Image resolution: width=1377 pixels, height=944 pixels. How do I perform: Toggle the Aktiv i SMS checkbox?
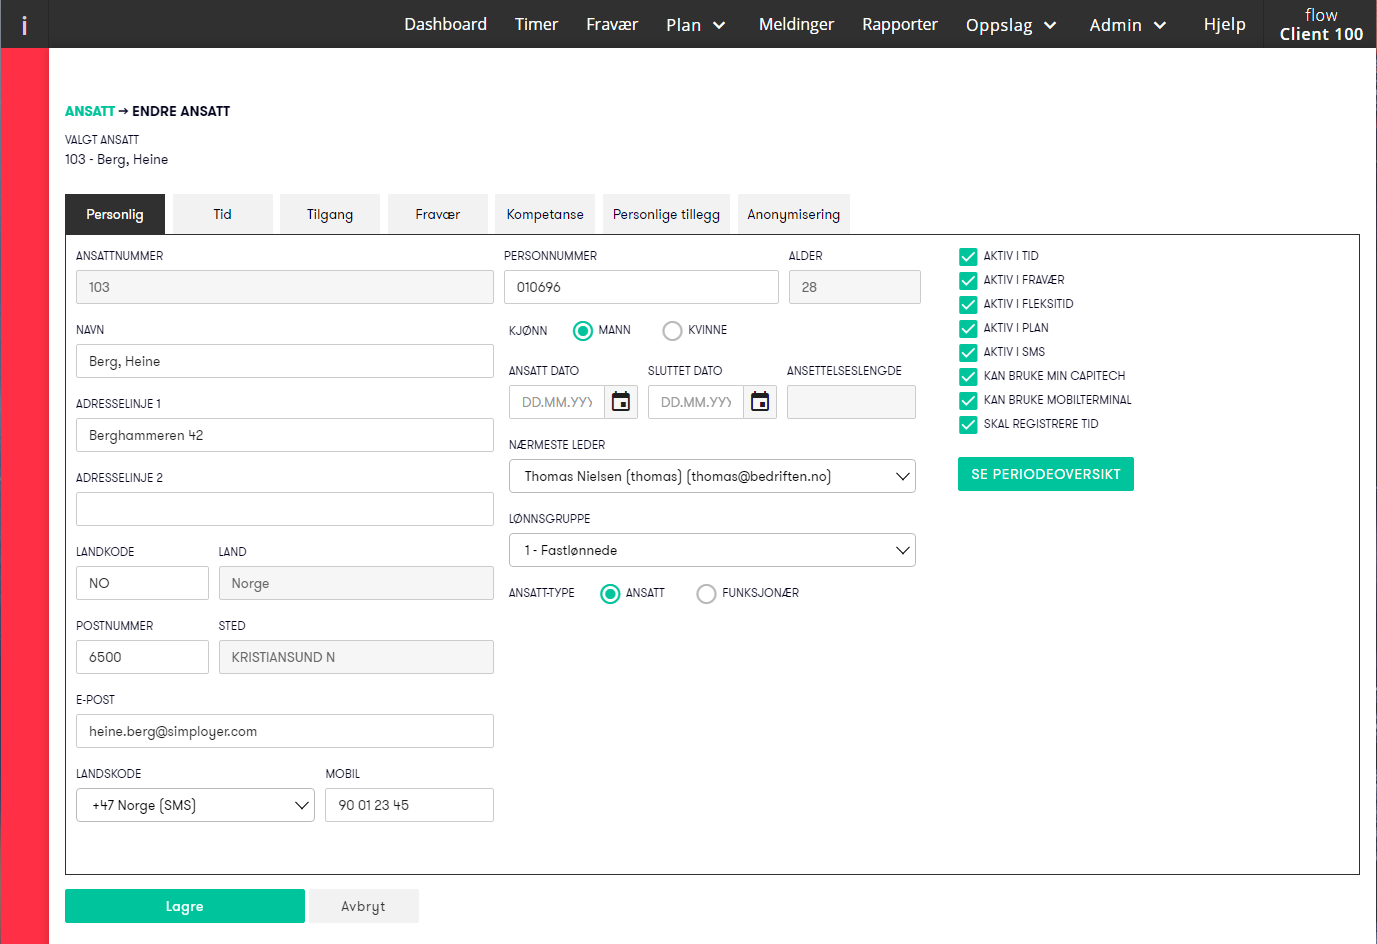(x=968, y=352)
